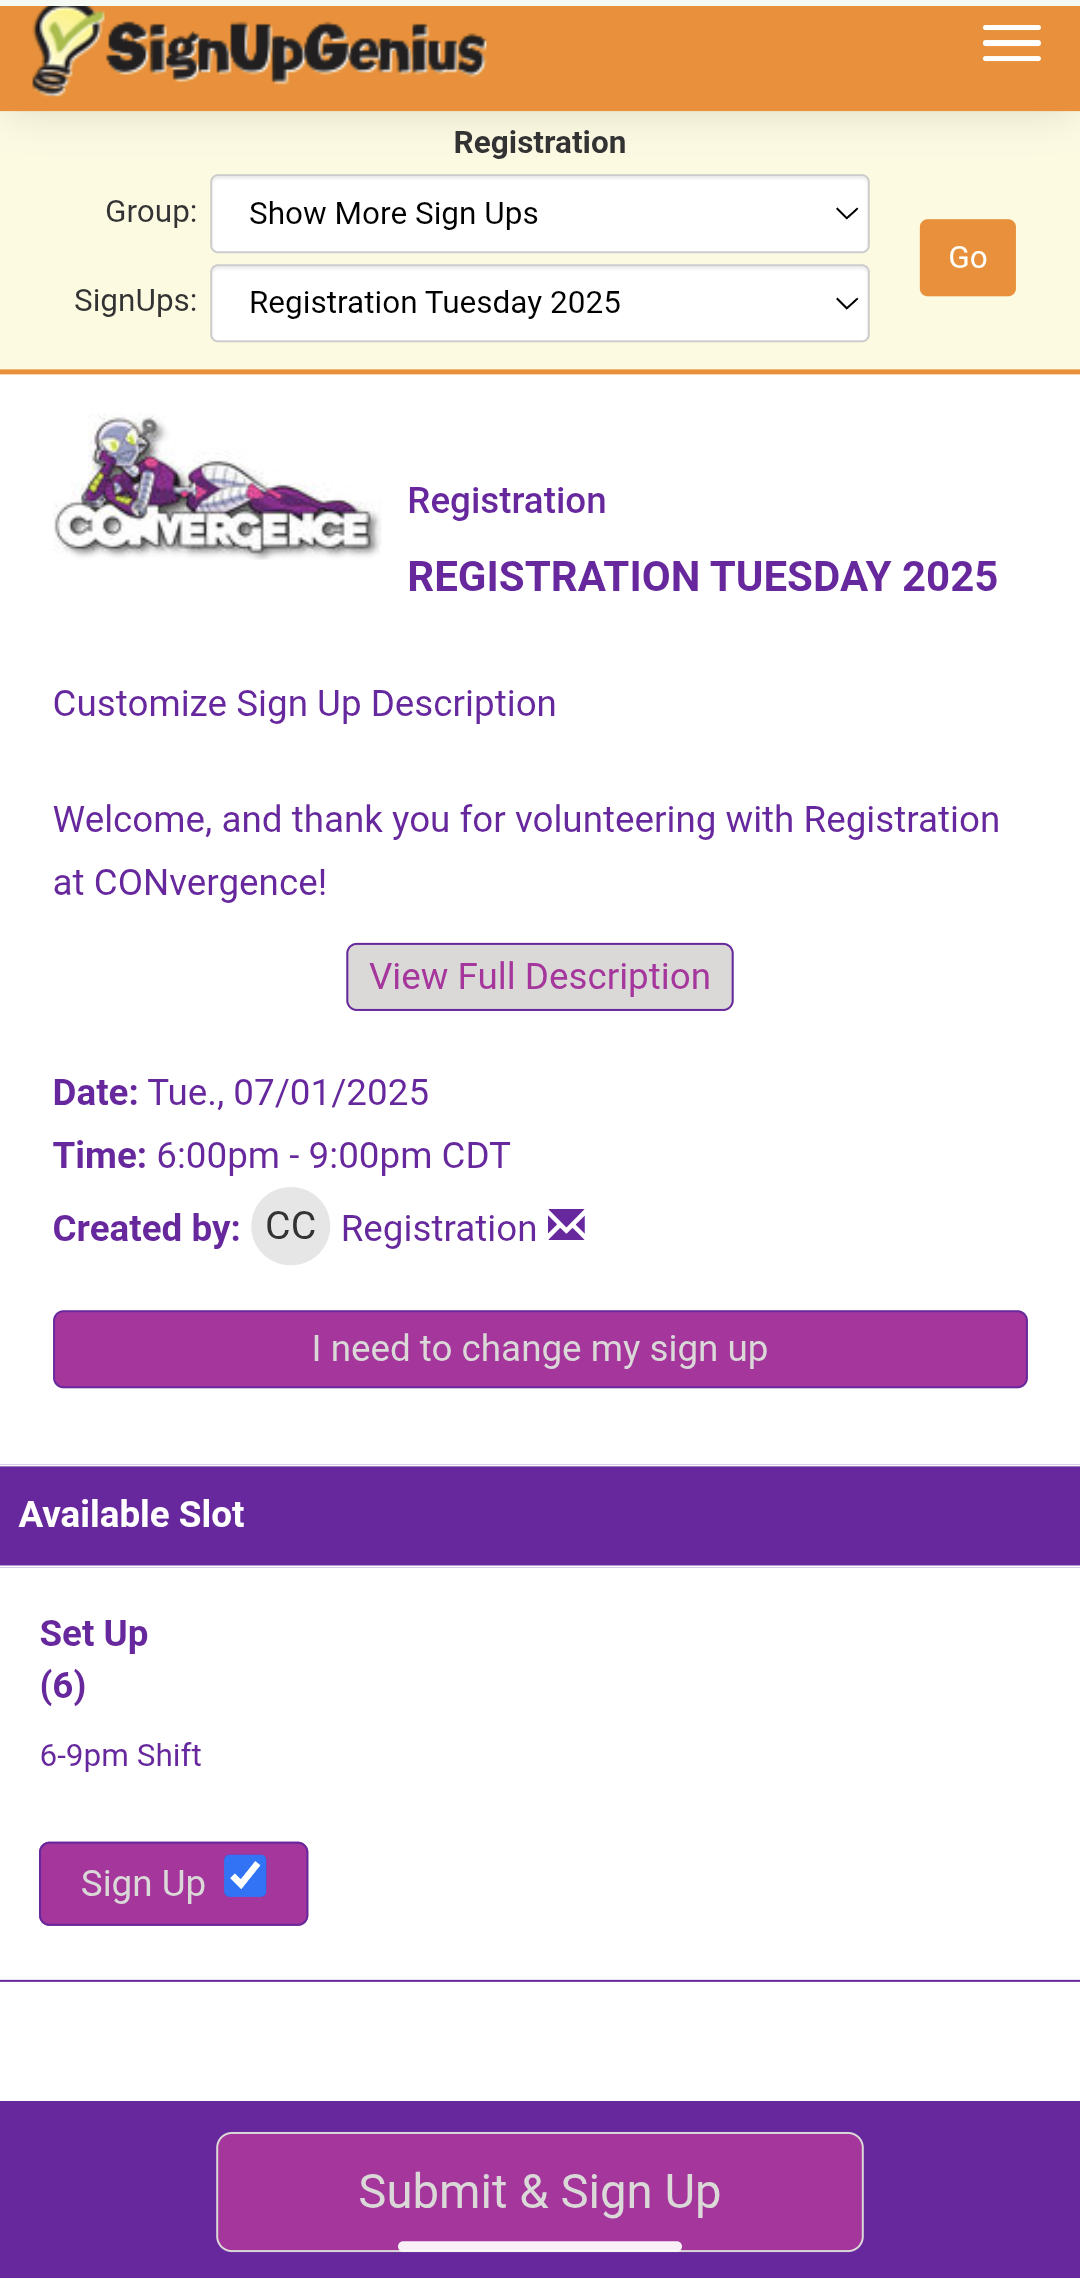Click the Available Slot header bar
This screenshot has height=2278, width=1080.
(540, 1515)
